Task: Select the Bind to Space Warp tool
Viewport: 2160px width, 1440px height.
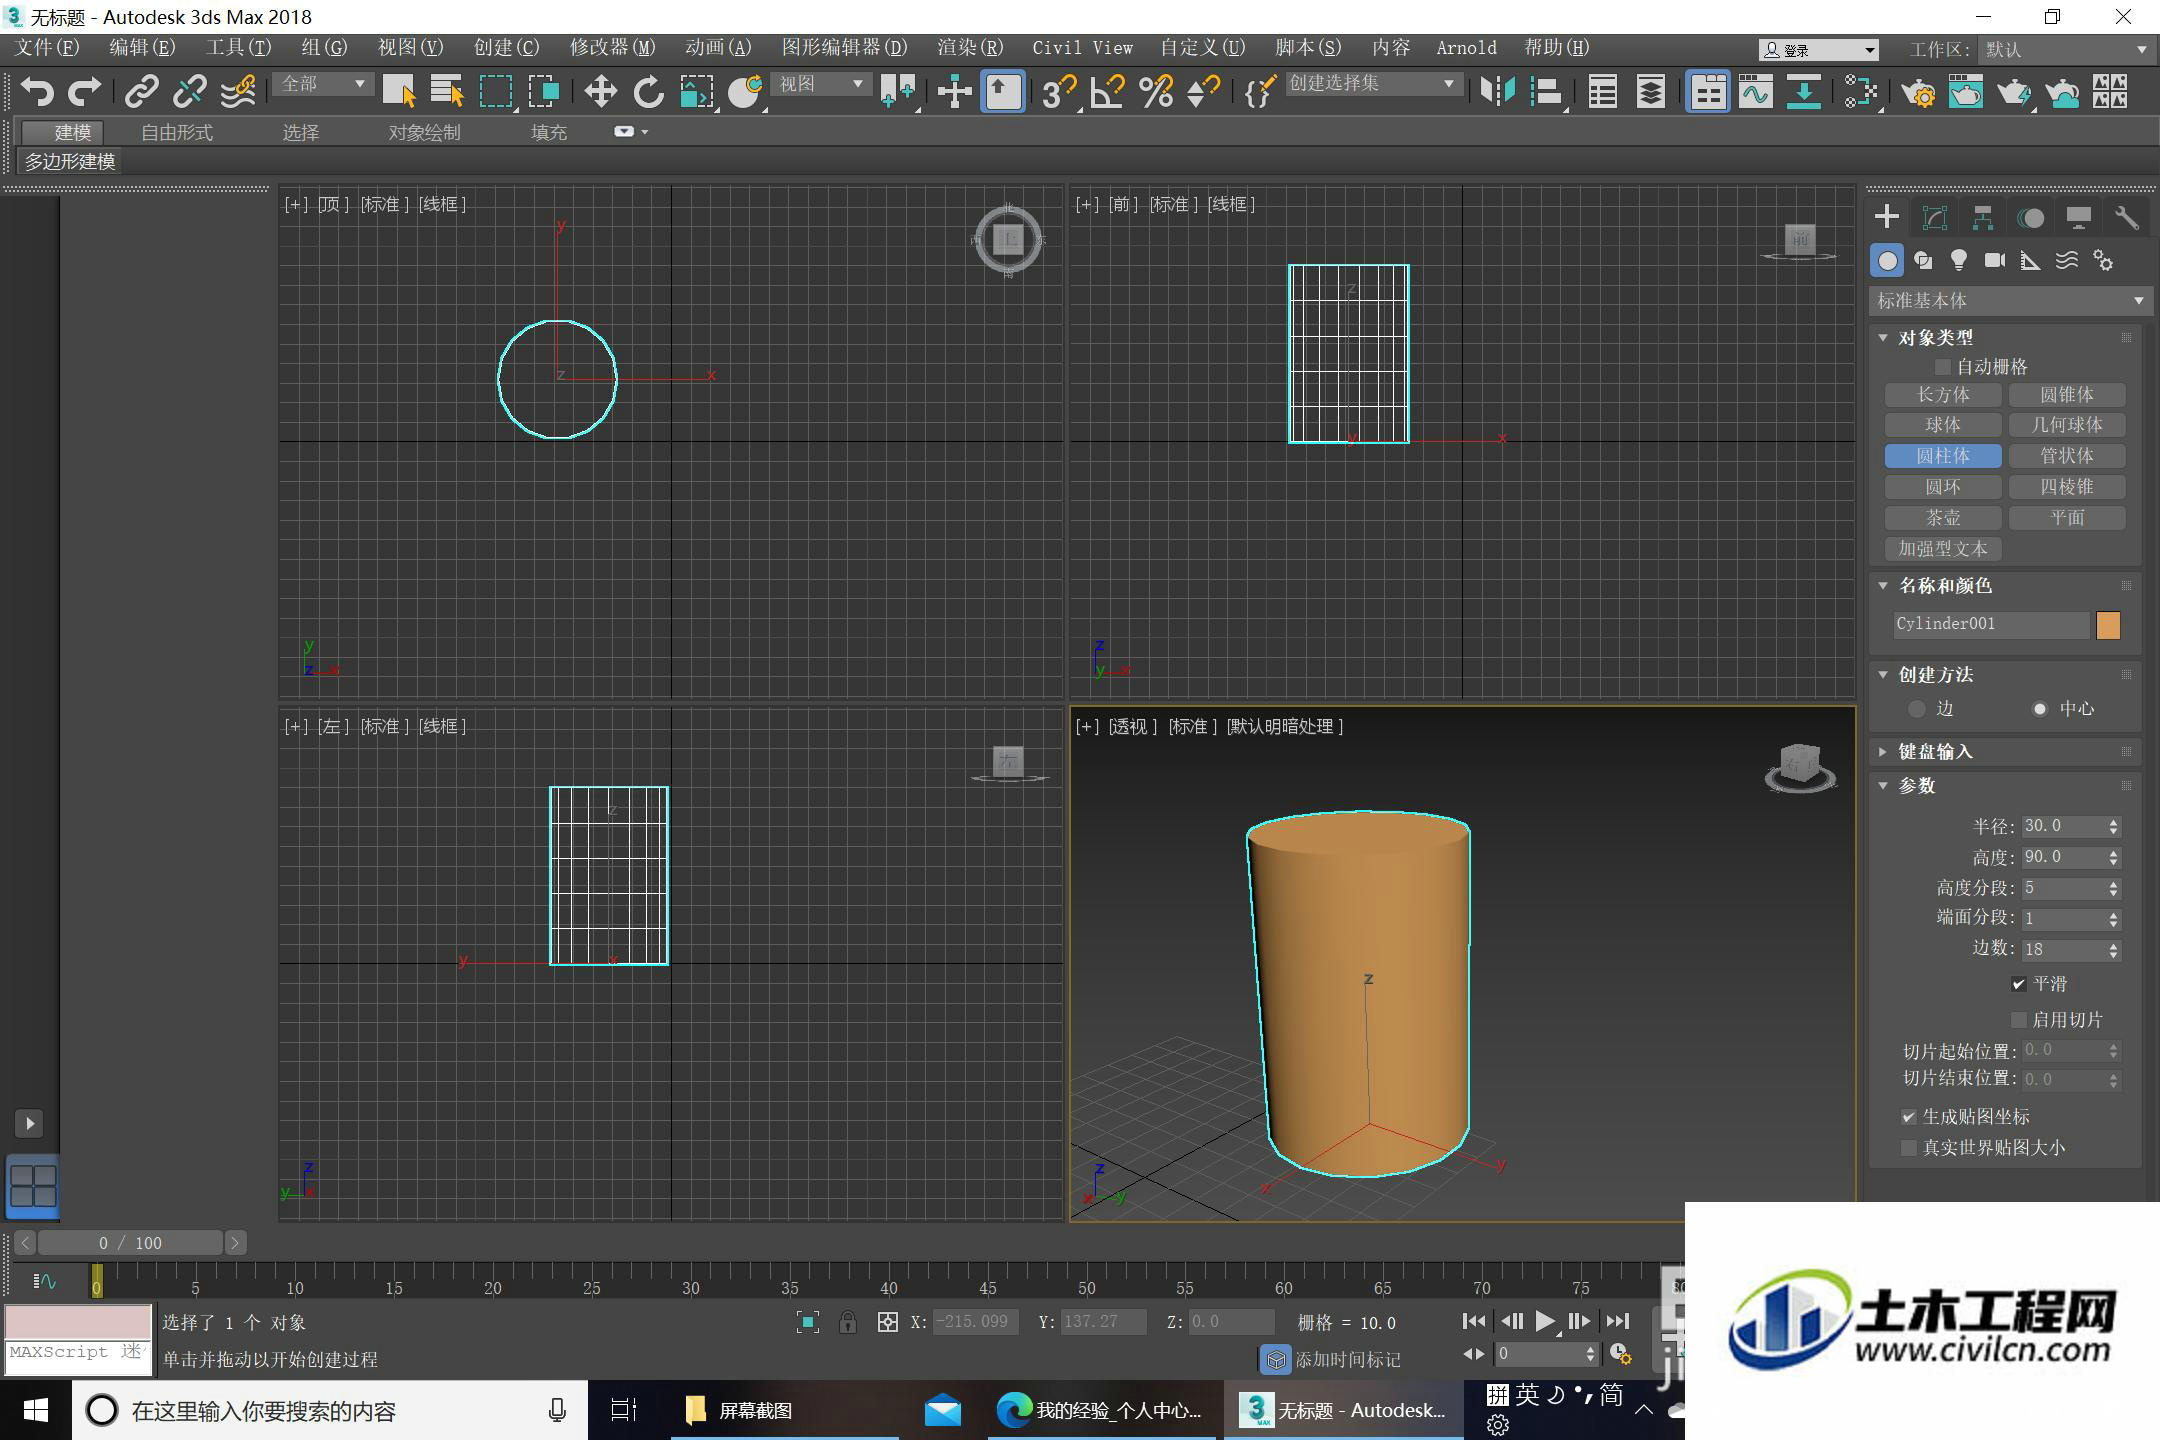Action: coord(238,92)
